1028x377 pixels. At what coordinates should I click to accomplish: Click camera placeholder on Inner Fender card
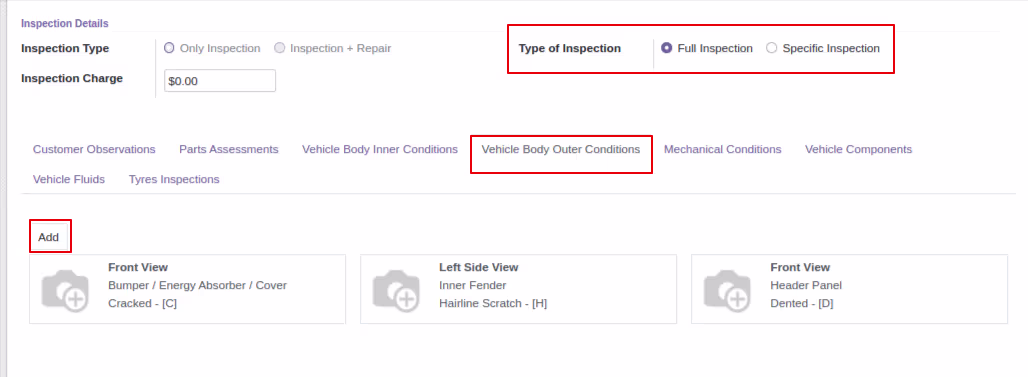click(397, 290)
